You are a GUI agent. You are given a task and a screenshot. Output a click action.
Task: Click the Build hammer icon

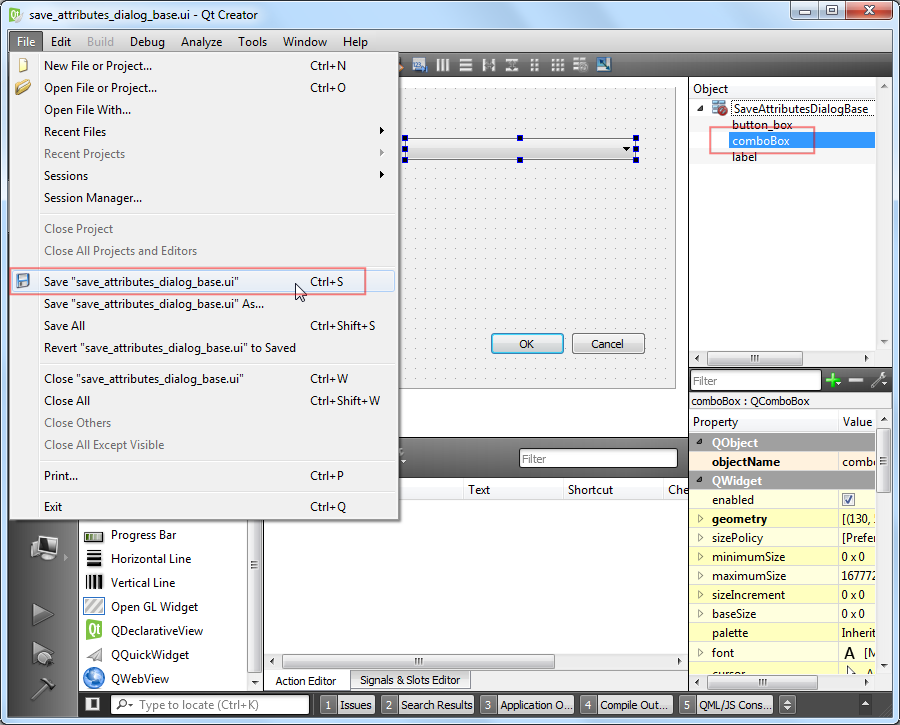pos(42,688)
